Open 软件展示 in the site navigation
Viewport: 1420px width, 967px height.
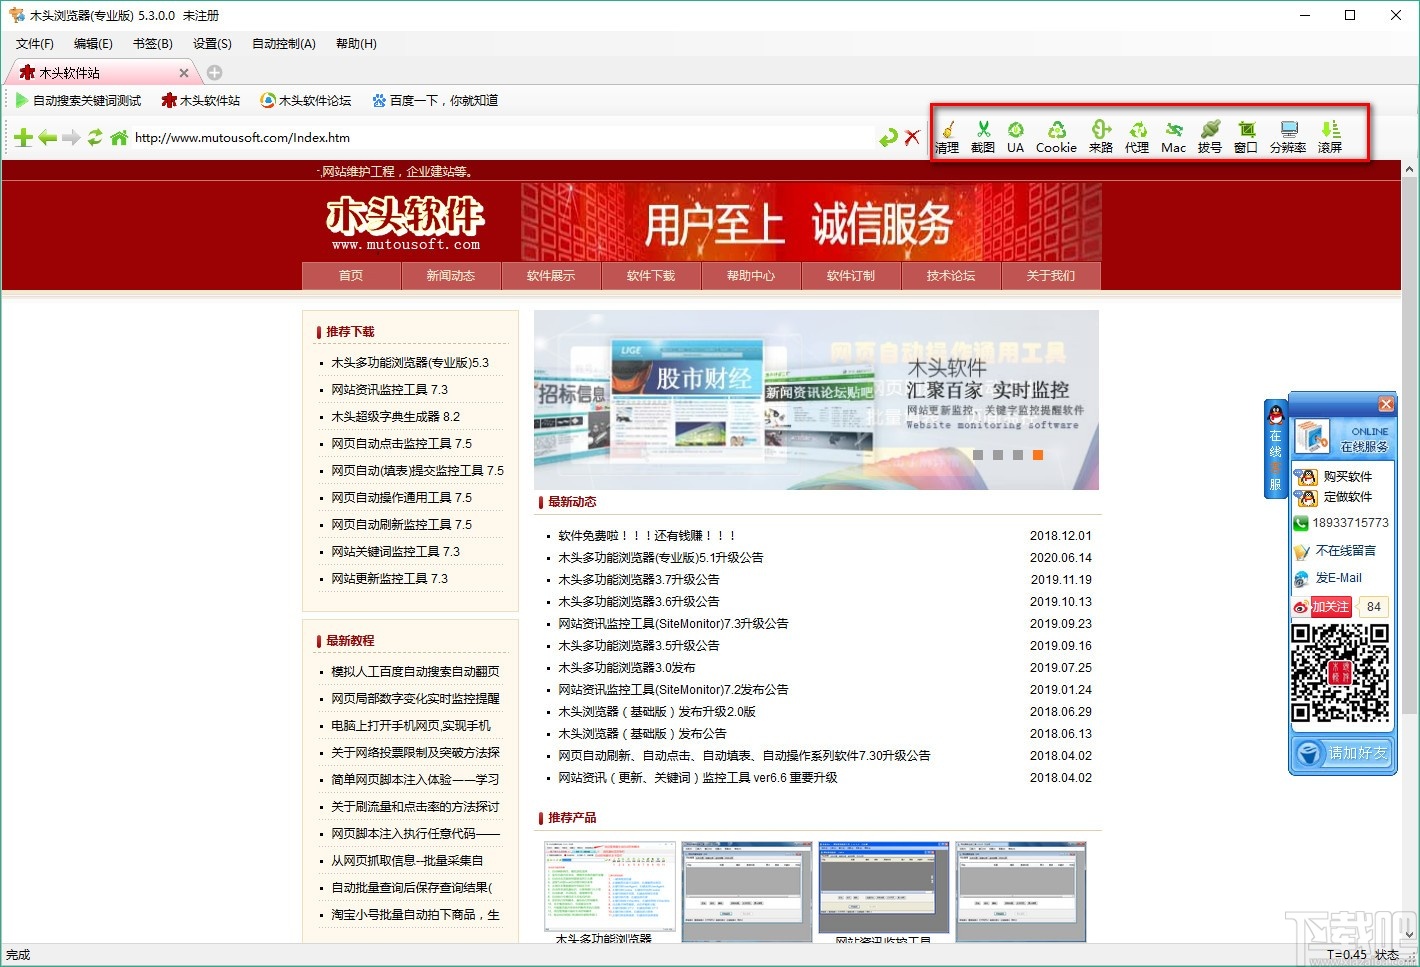[551, 276]
